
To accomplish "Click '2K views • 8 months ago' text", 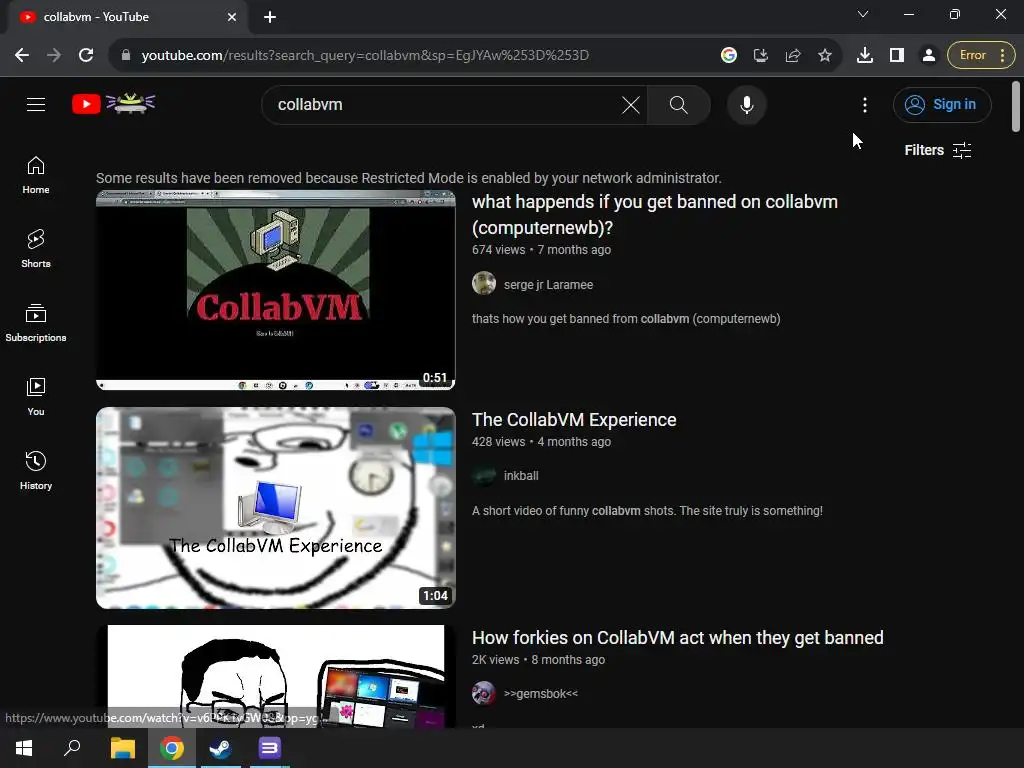I will (x=539, y=660).
